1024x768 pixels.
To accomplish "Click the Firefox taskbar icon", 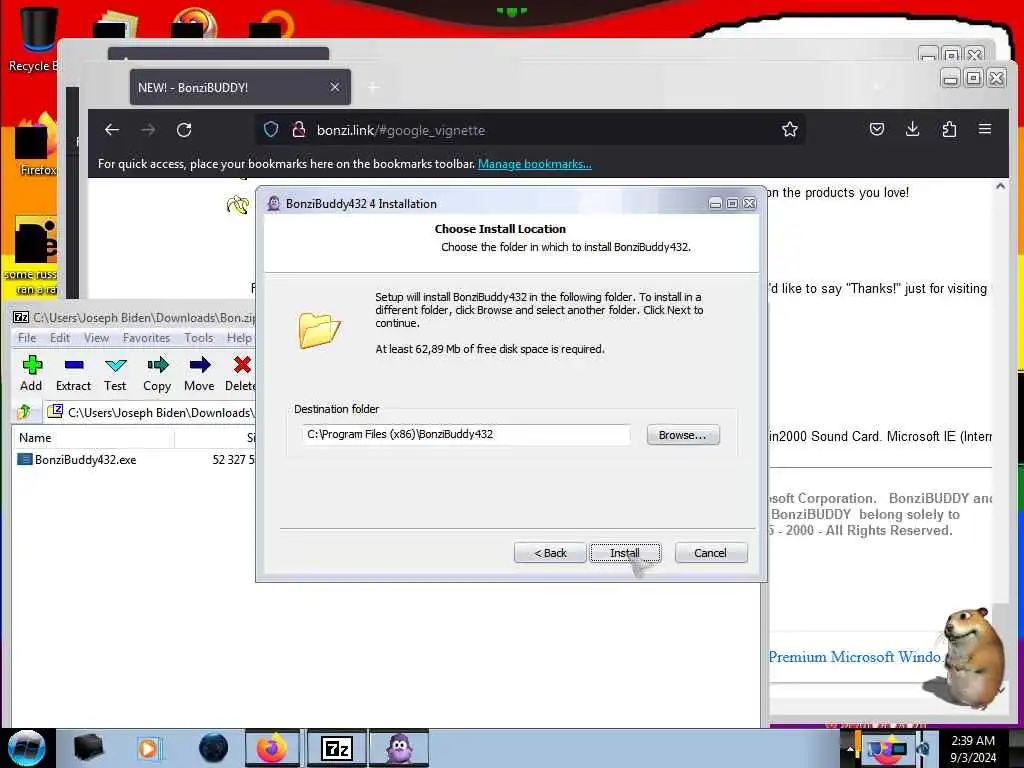I will 272,748.
